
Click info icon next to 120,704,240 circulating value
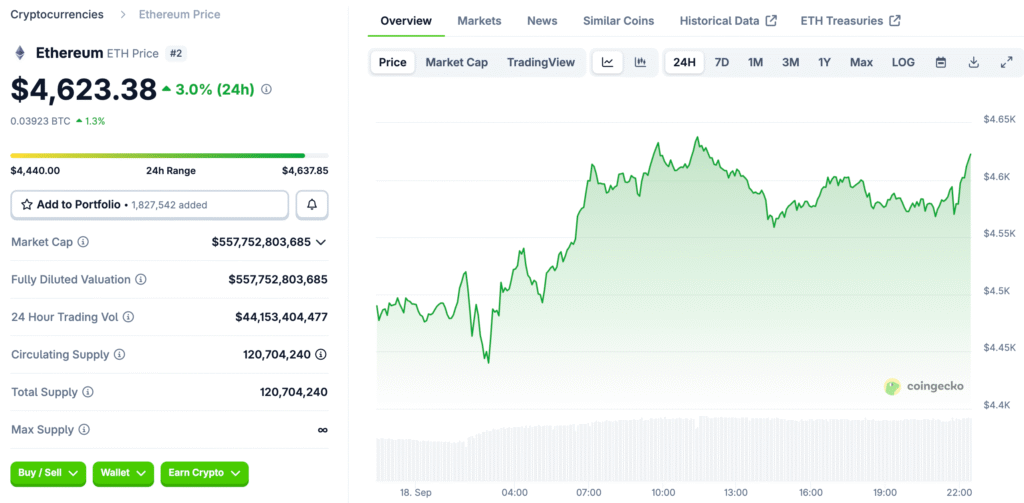point(321,355)
